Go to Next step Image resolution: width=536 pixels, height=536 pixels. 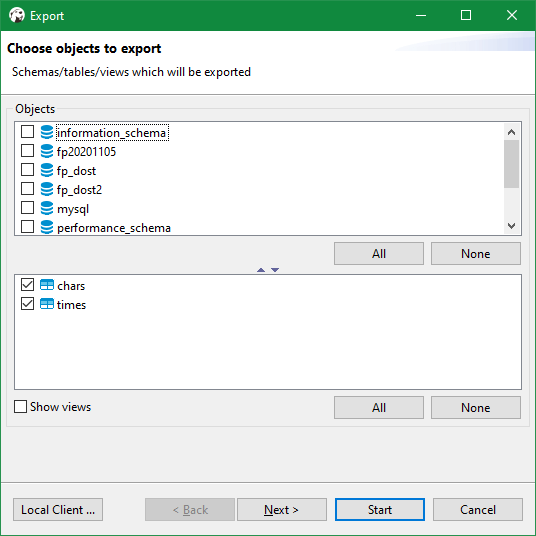point(282,510)
